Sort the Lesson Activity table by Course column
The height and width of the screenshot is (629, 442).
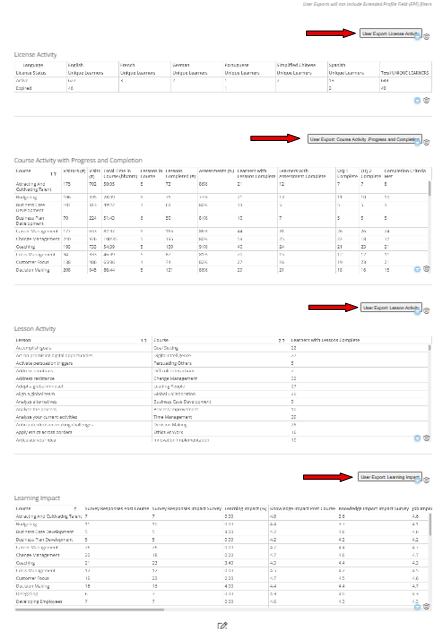(282, 340)
